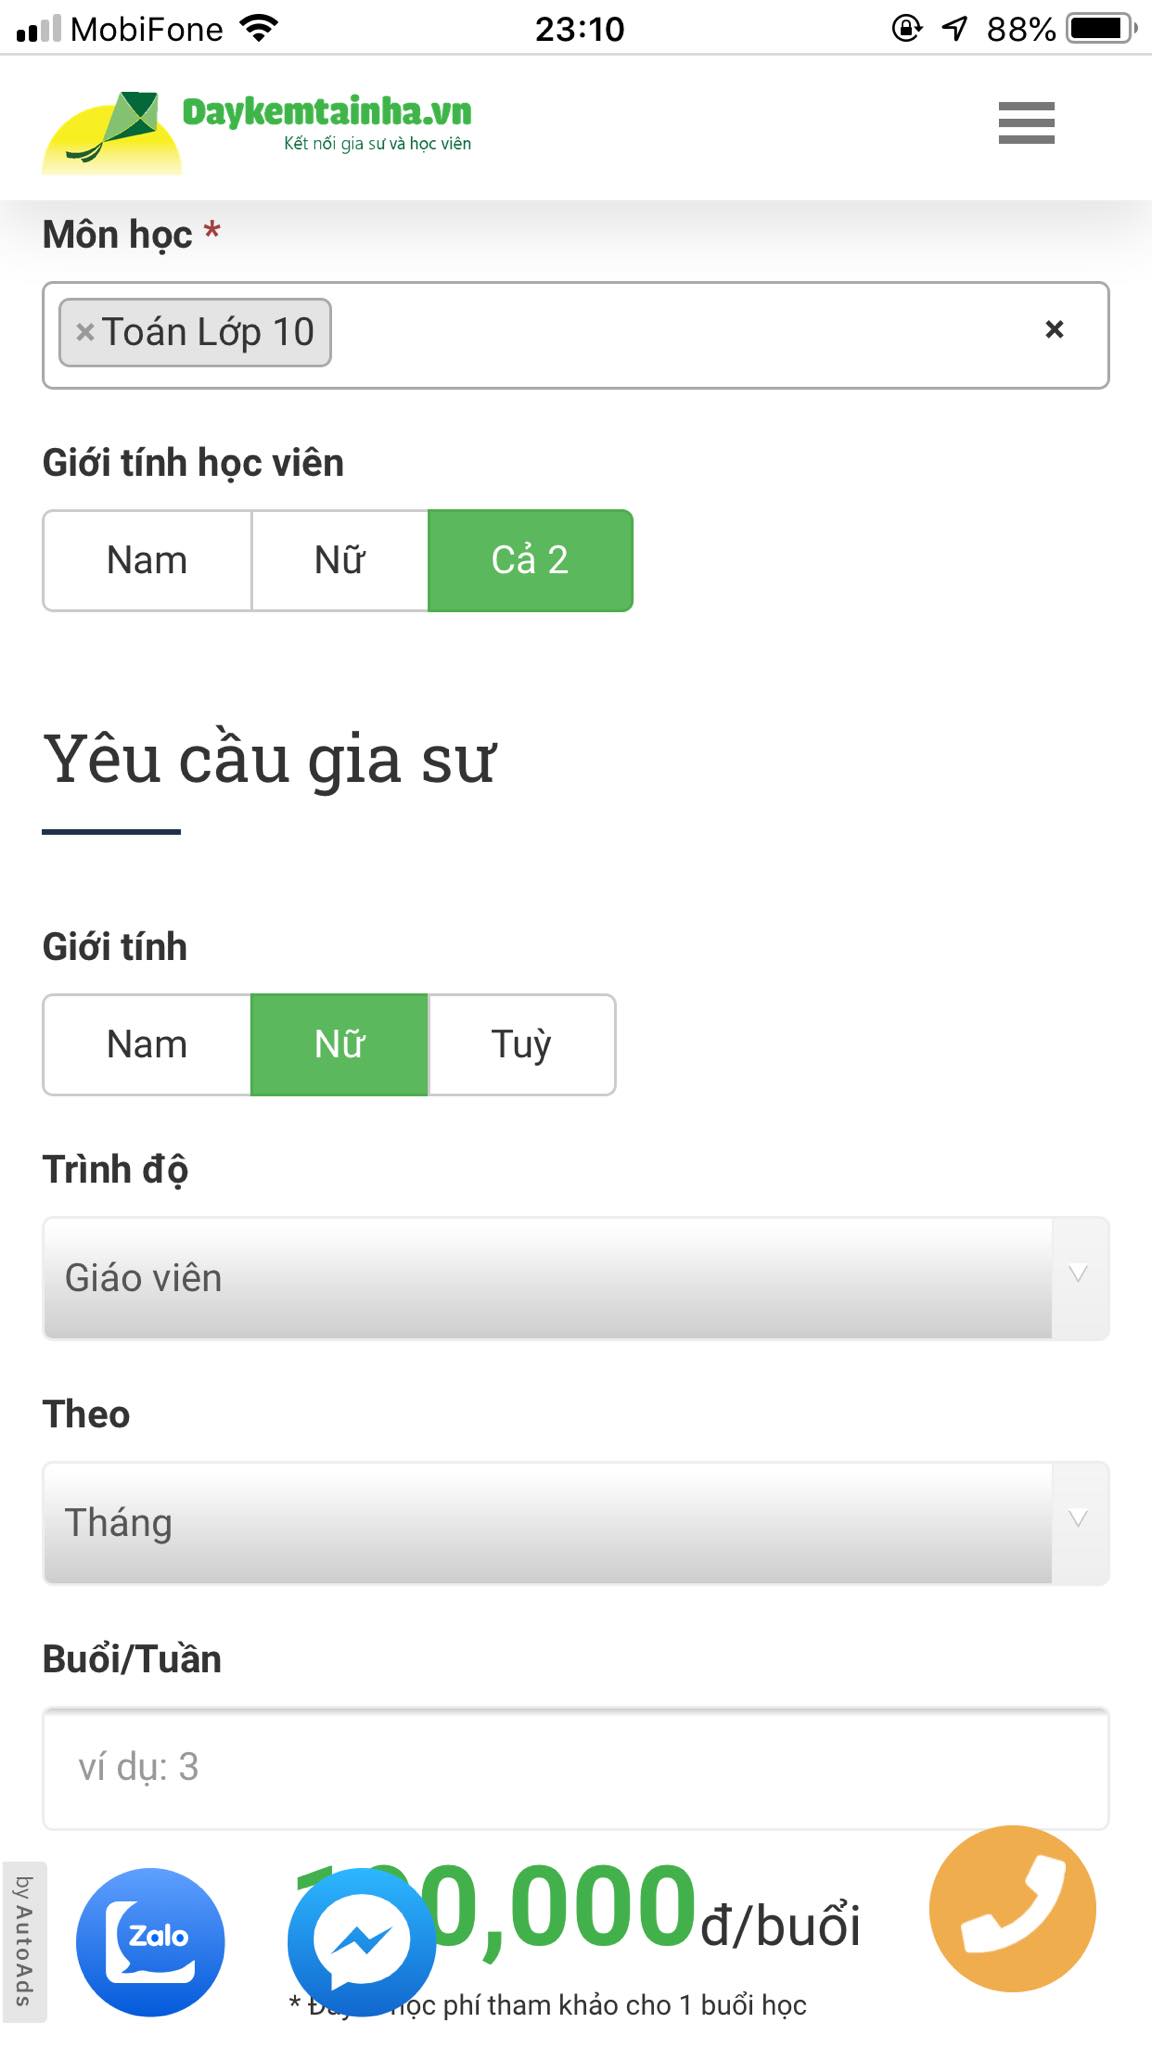The width and height of the screenshot is (1152, 2048).
Task: Expand the Theo dropdown showing Tháng
Action: tap(575, 1523)
